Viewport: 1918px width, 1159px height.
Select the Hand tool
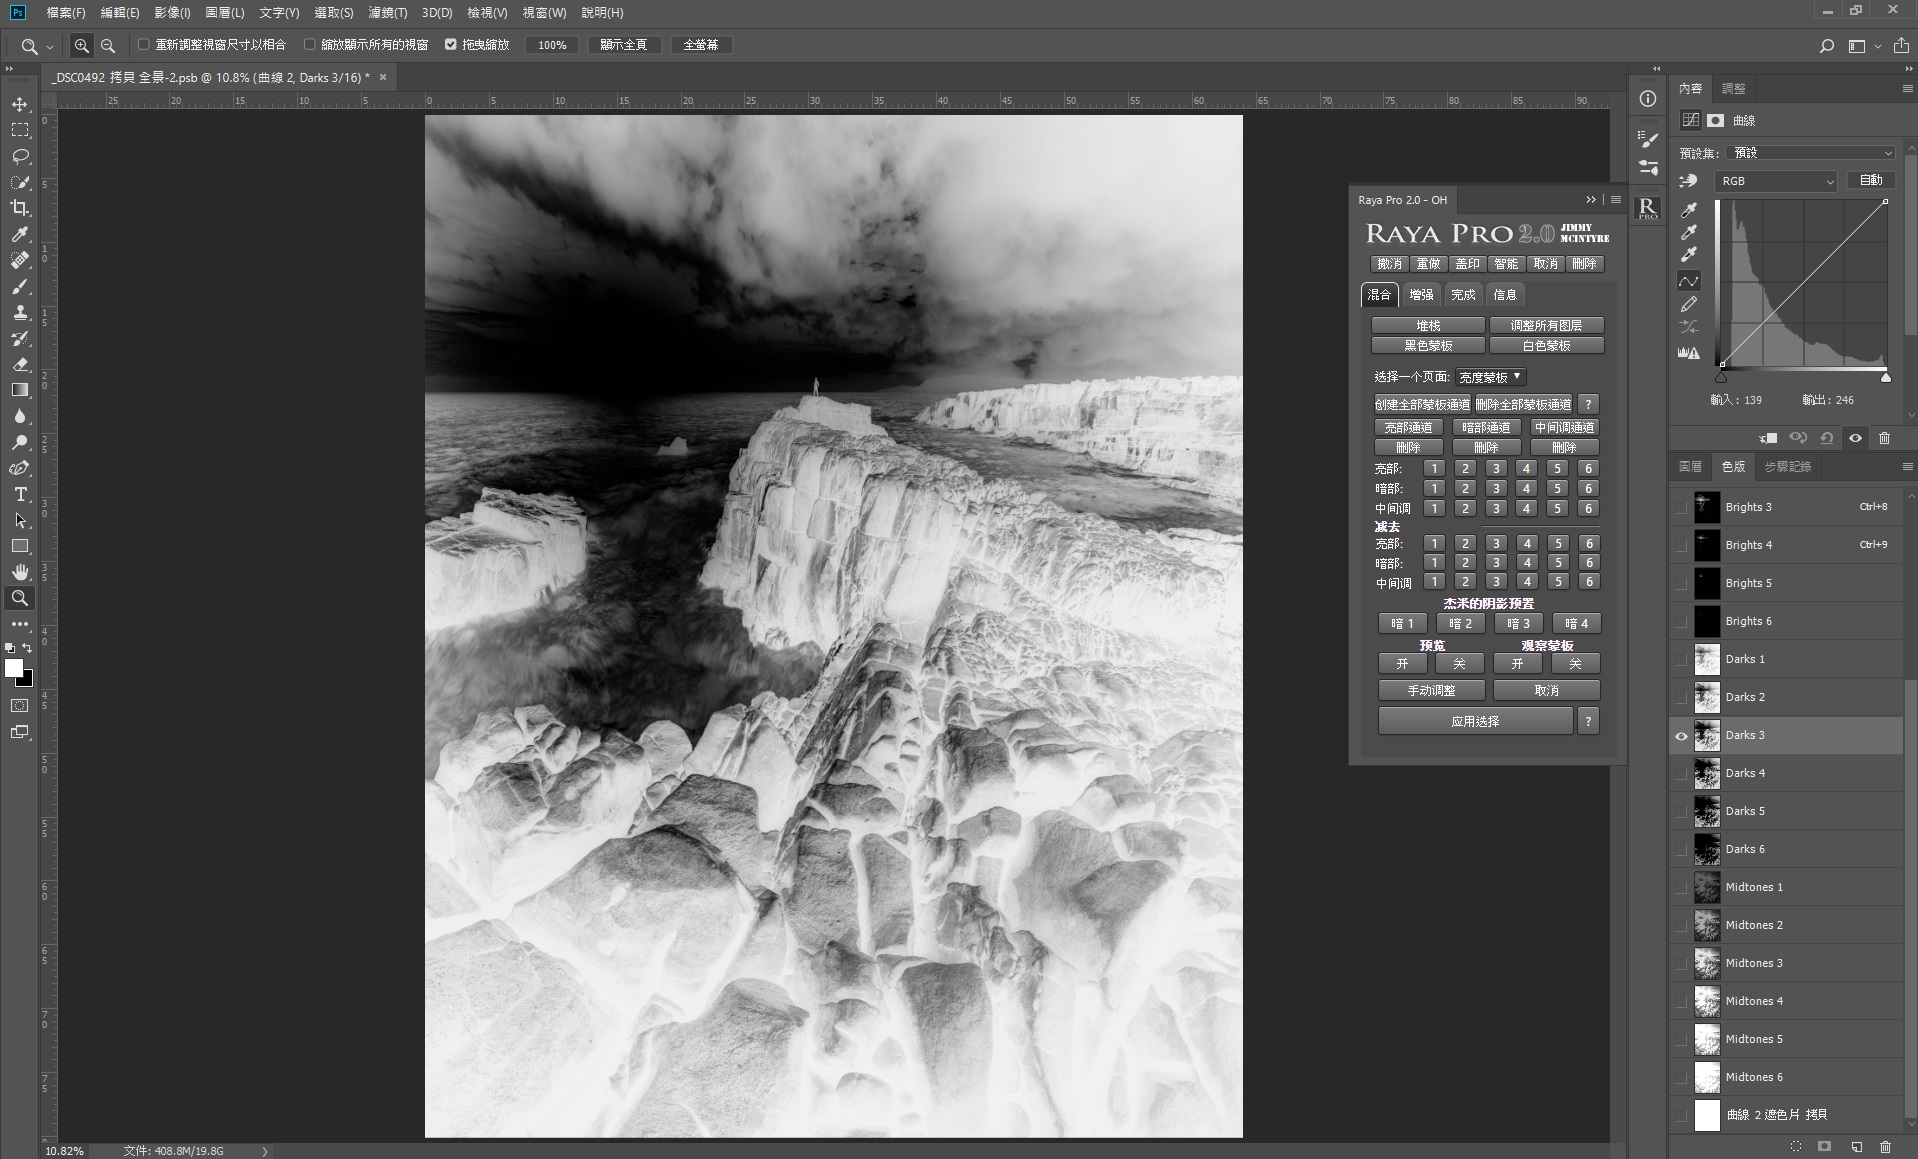pos(20,572)
